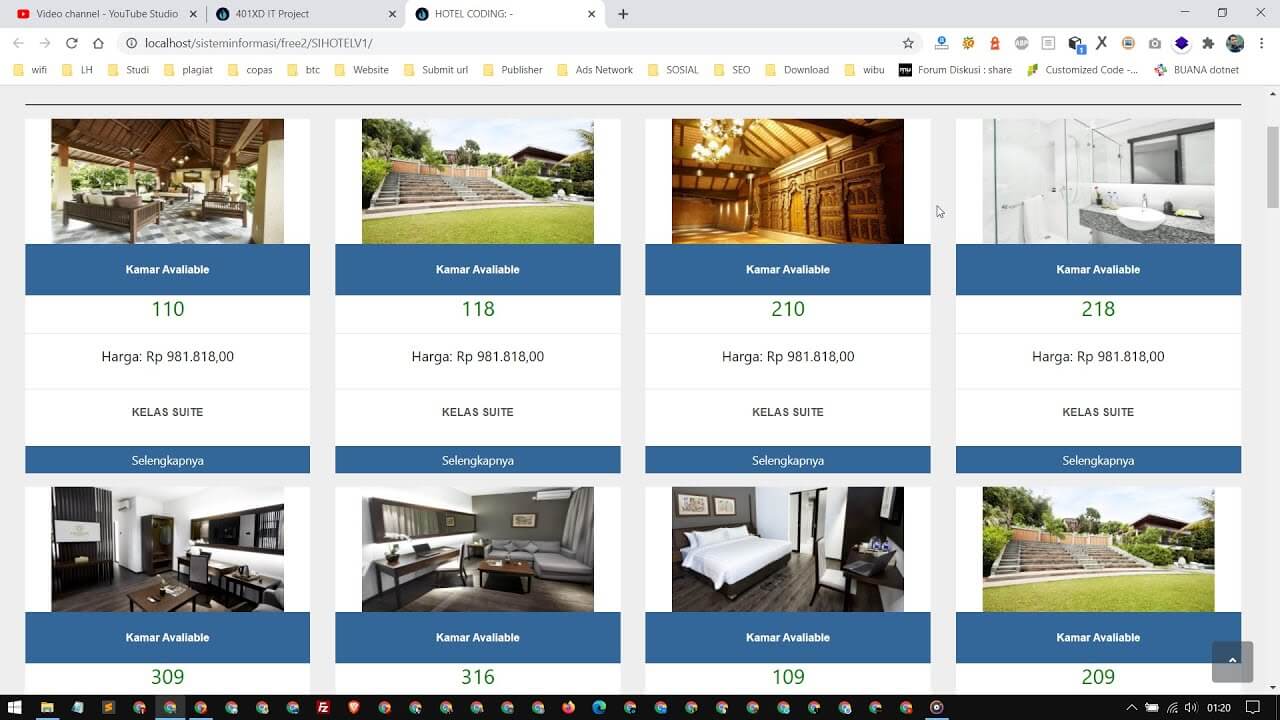Expand the SEO bookmarks folder

731,69
